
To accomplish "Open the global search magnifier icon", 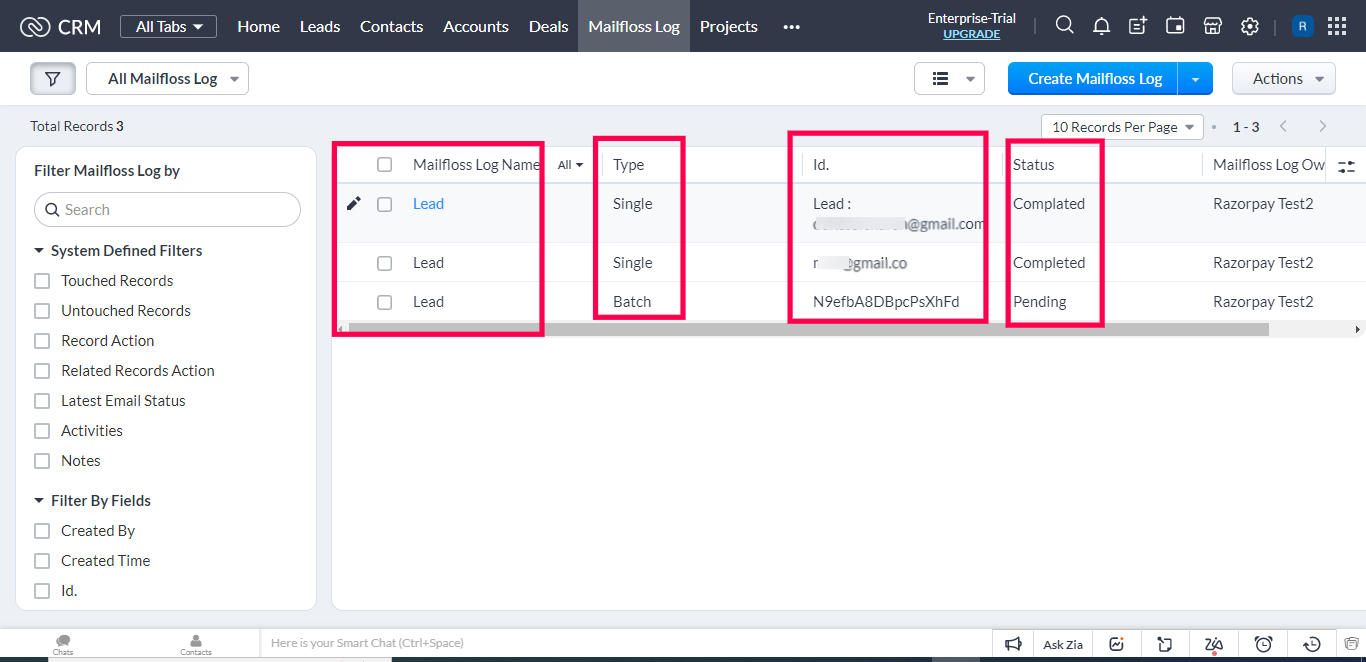I will click(1065, 26).
